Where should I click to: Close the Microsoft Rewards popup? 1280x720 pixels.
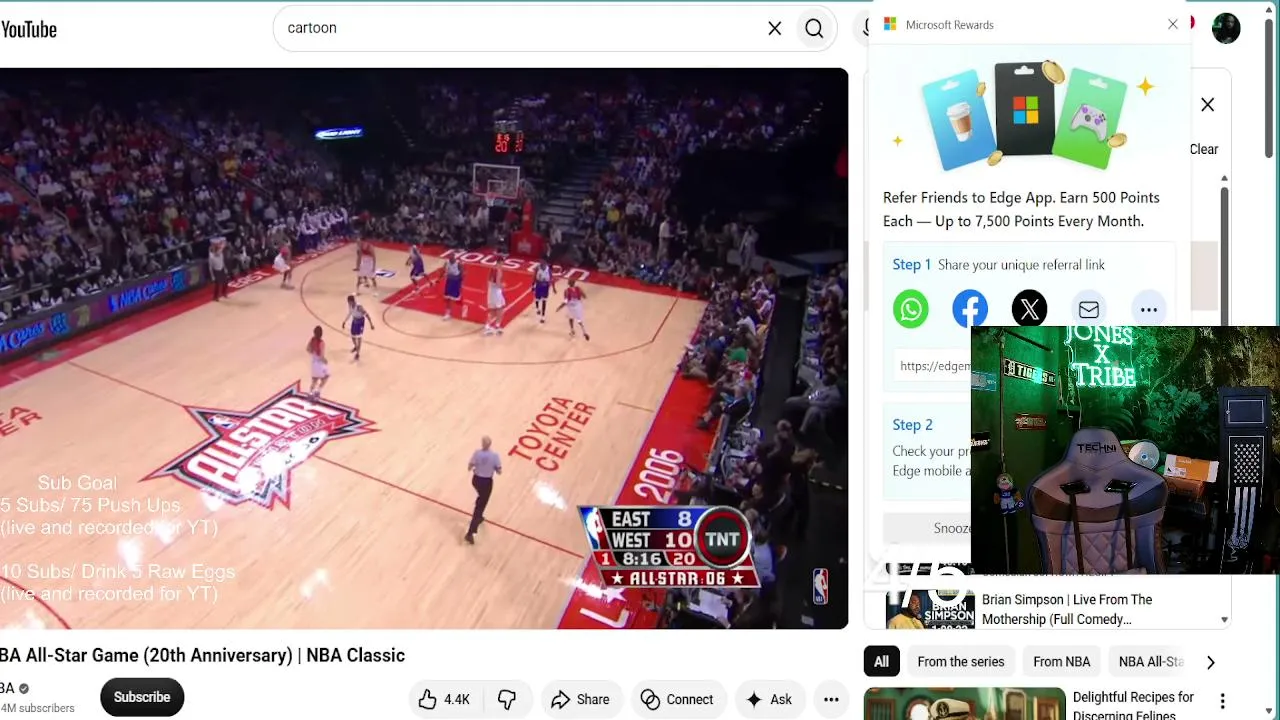1173,24
